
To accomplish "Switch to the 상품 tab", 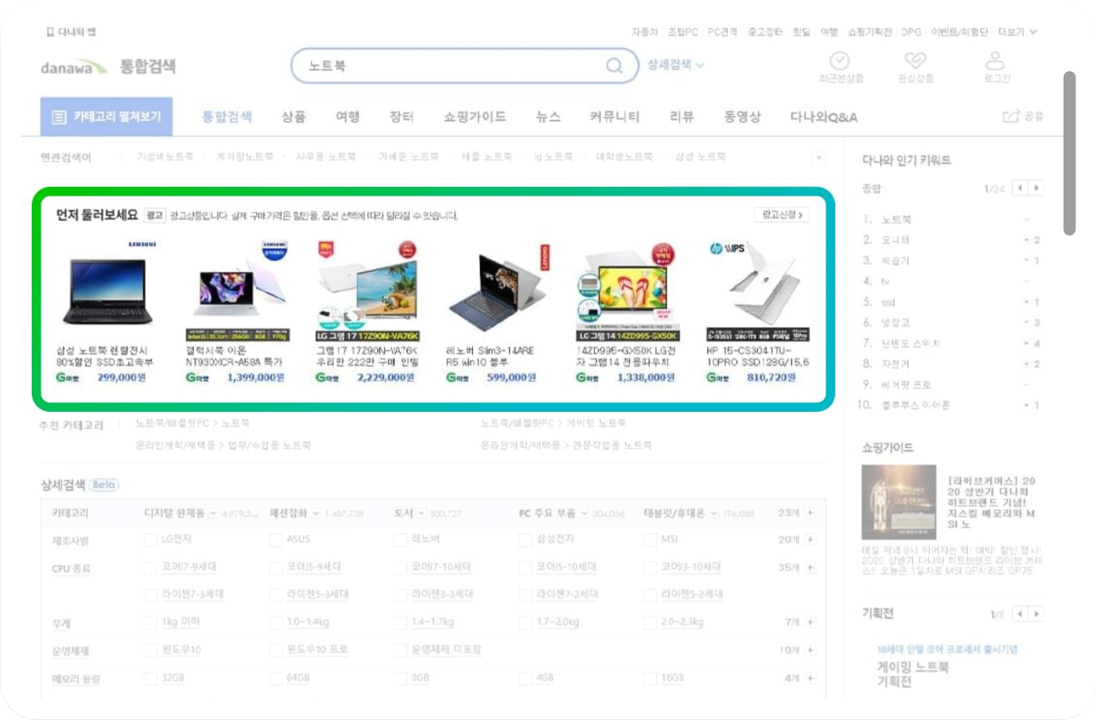I will point(294,117).
